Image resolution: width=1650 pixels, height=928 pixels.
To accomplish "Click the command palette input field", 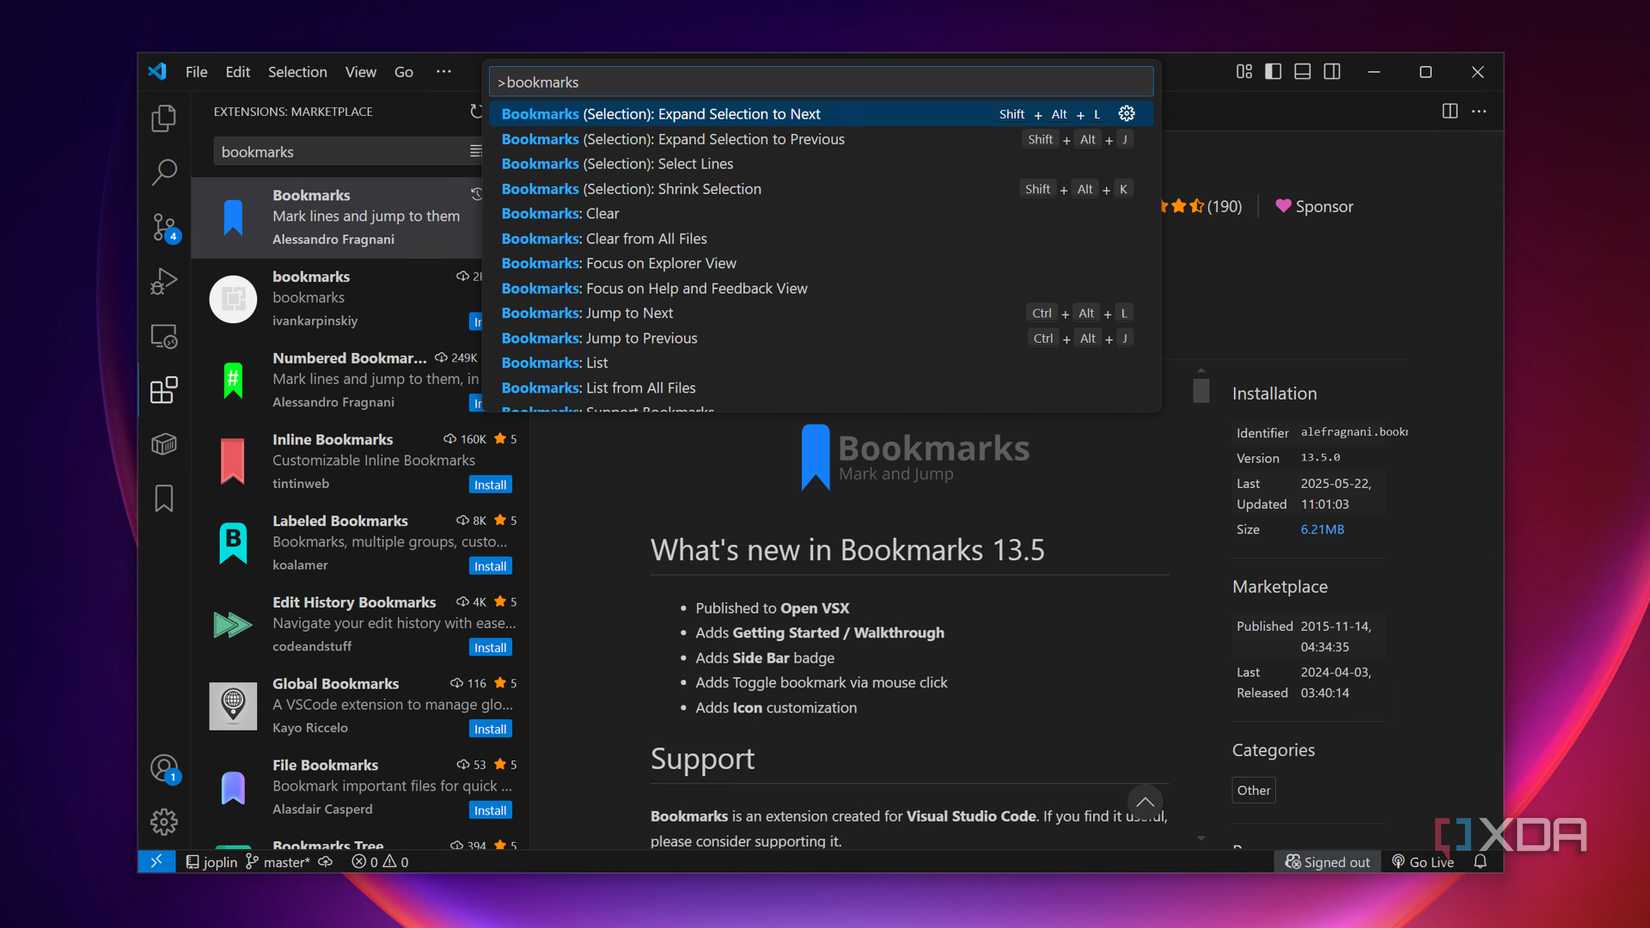I will point(820,82).
